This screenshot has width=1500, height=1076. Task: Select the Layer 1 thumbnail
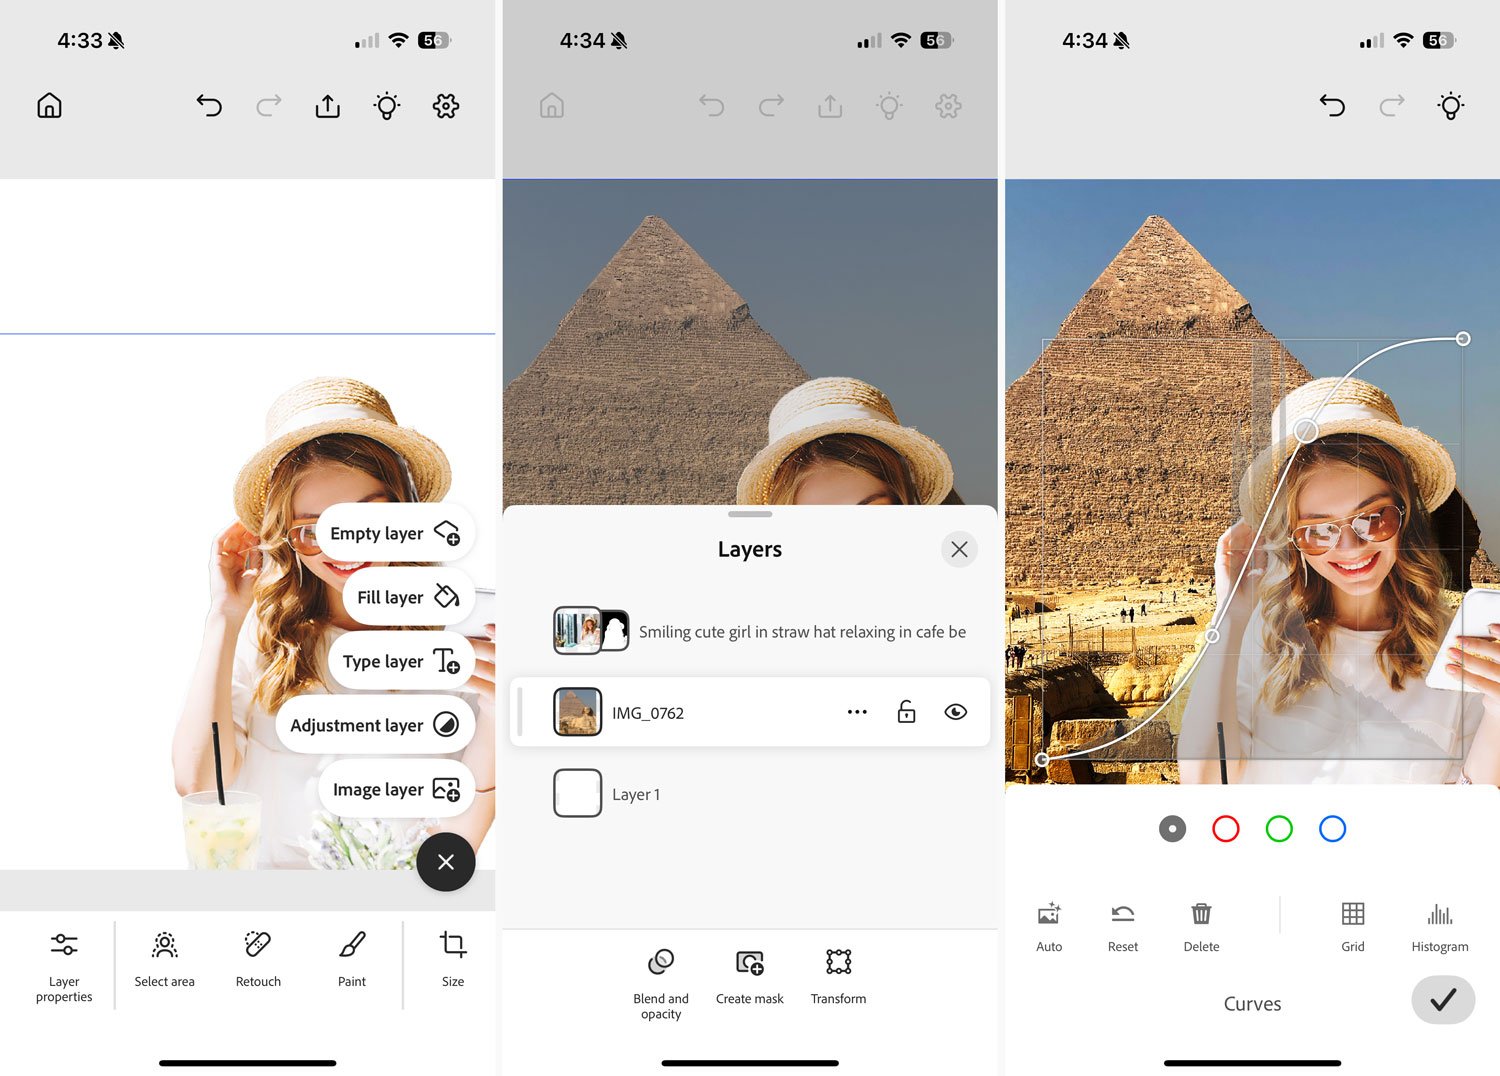tap(578, 794)
